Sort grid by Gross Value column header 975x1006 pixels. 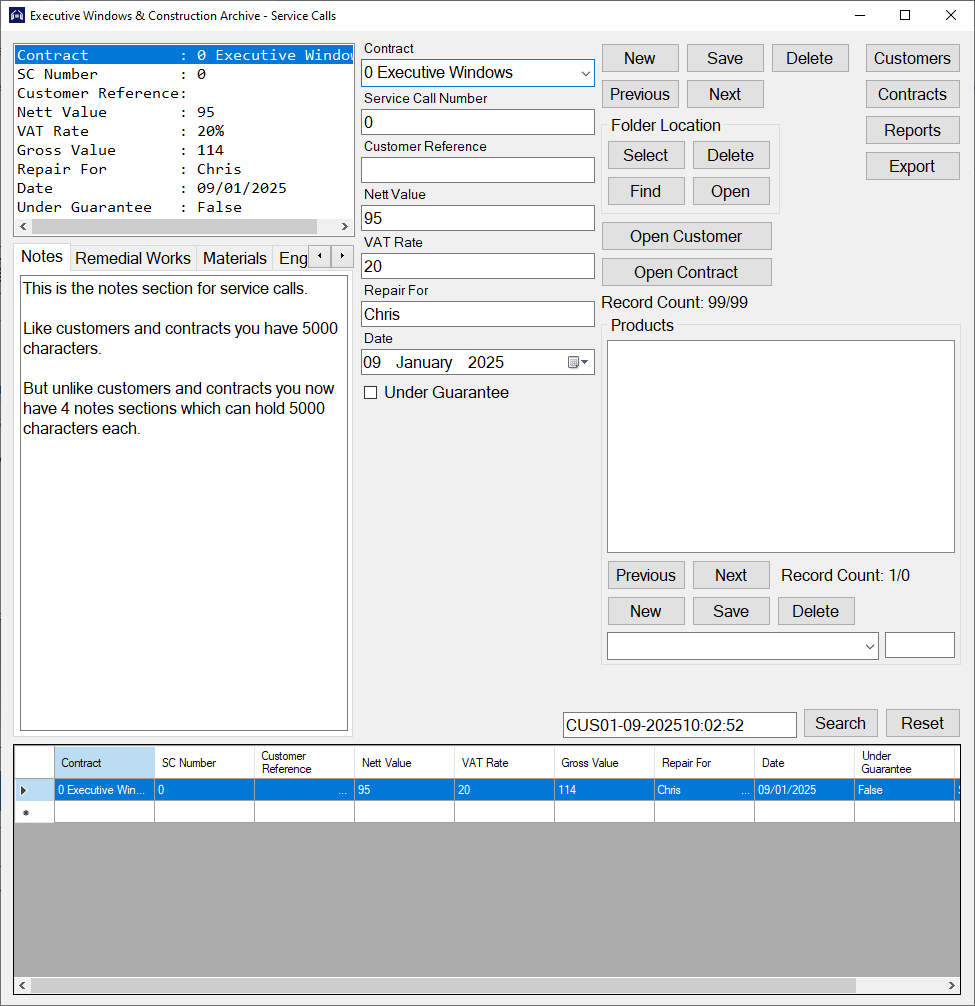[603, 763]
